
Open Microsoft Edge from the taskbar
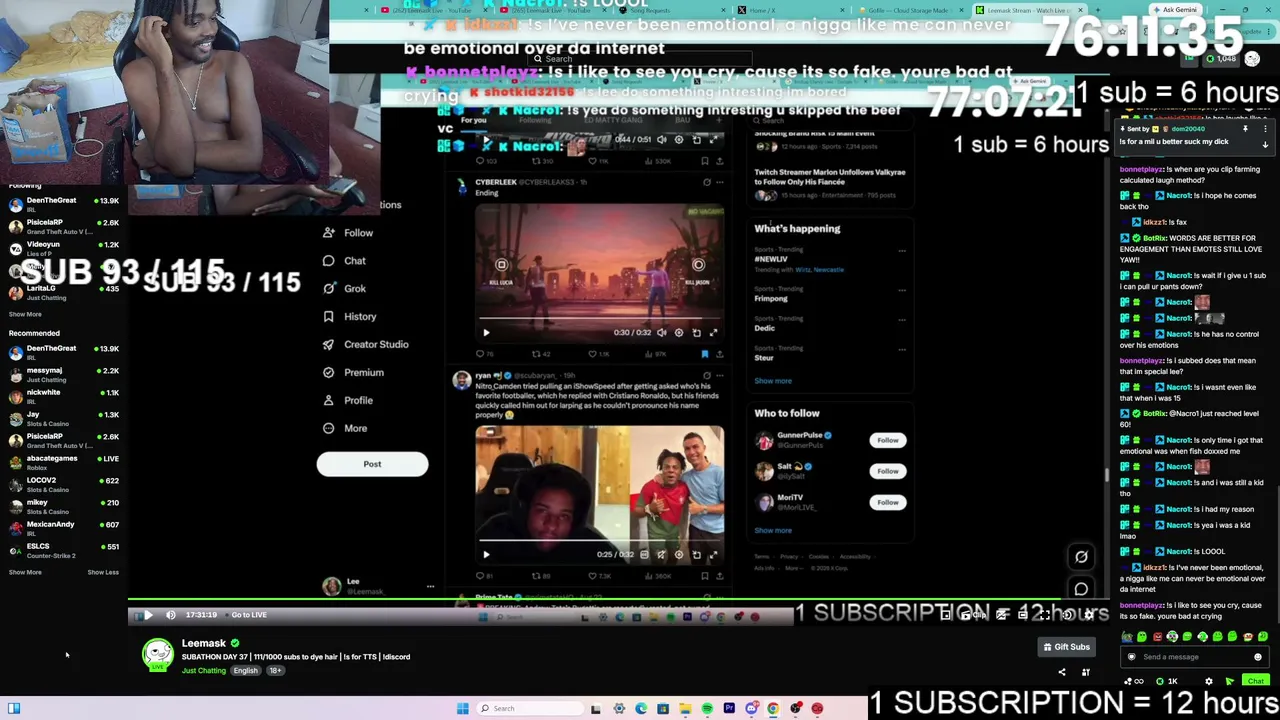(x=641, y=709)
